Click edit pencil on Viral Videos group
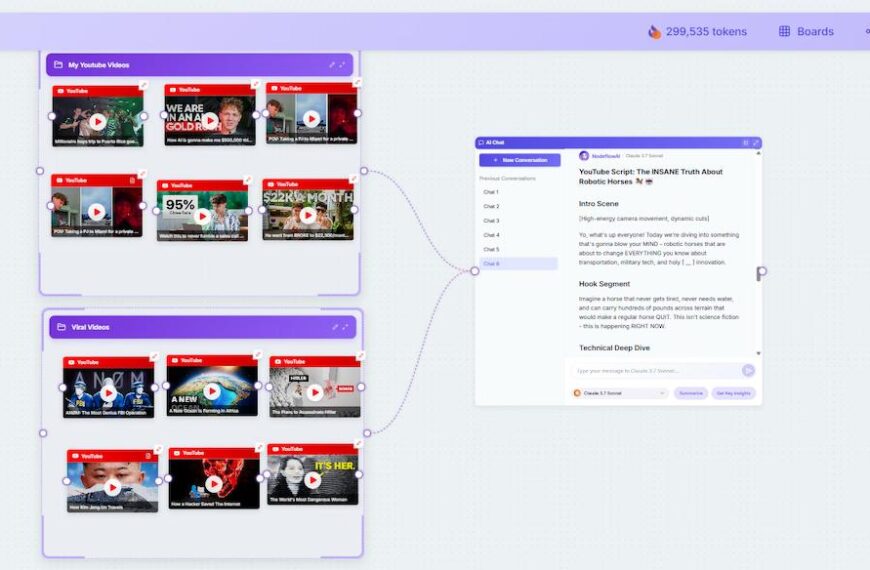 (x=334, y=327)
